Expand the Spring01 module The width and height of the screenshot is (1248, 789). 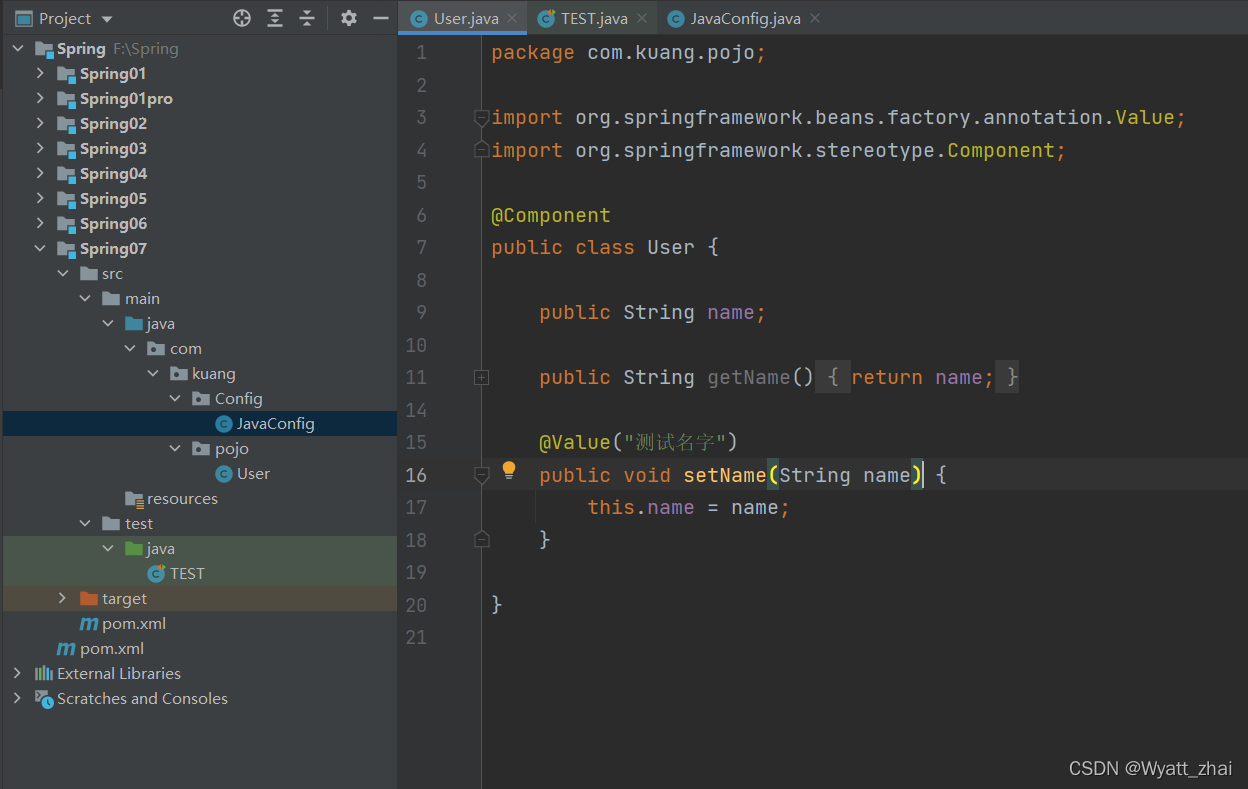click(40, 73)
